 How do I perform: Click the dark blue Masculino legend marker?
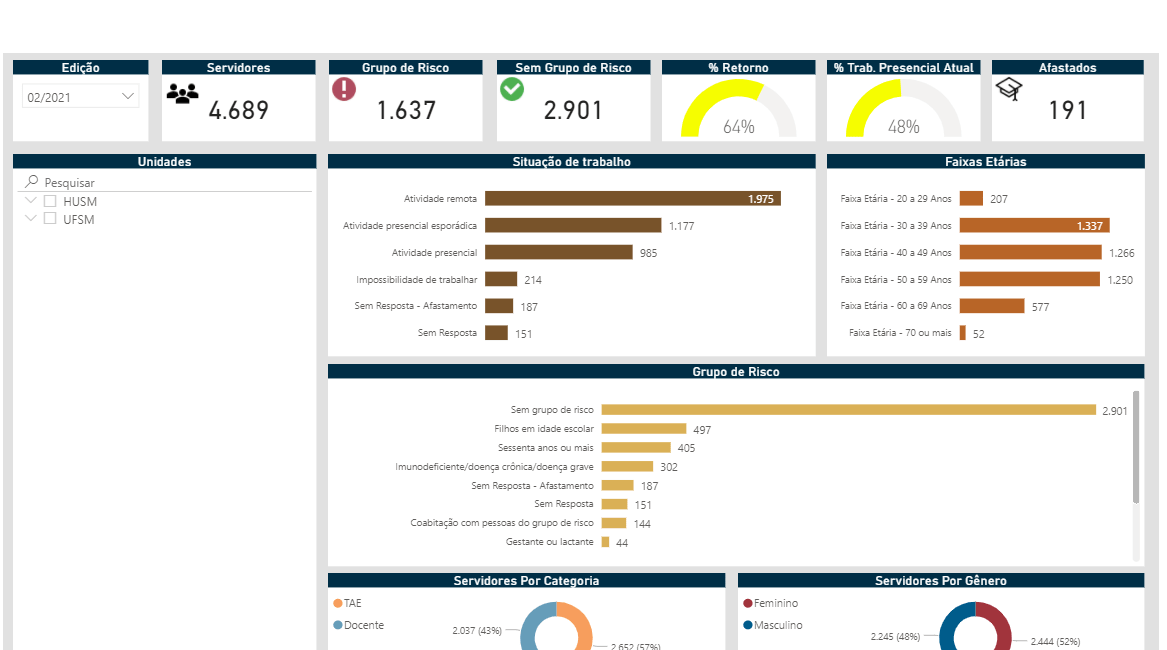point(748,625)
